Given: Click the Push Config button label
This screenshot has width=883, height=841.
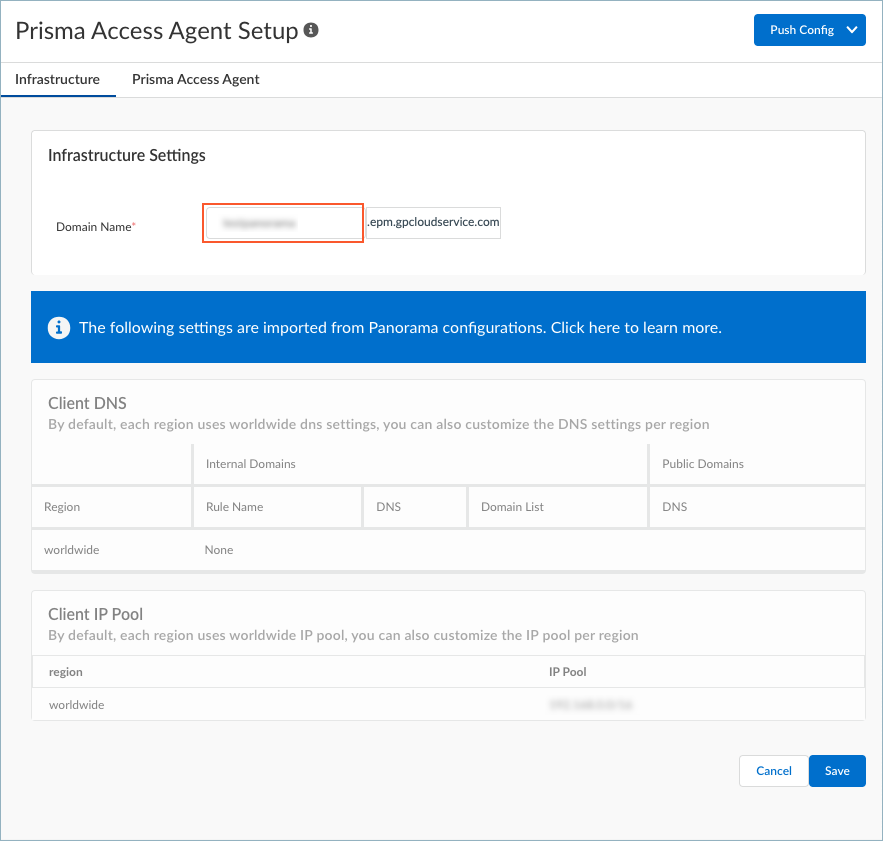Looking at the screenshot, I should (x=801, y=30).
